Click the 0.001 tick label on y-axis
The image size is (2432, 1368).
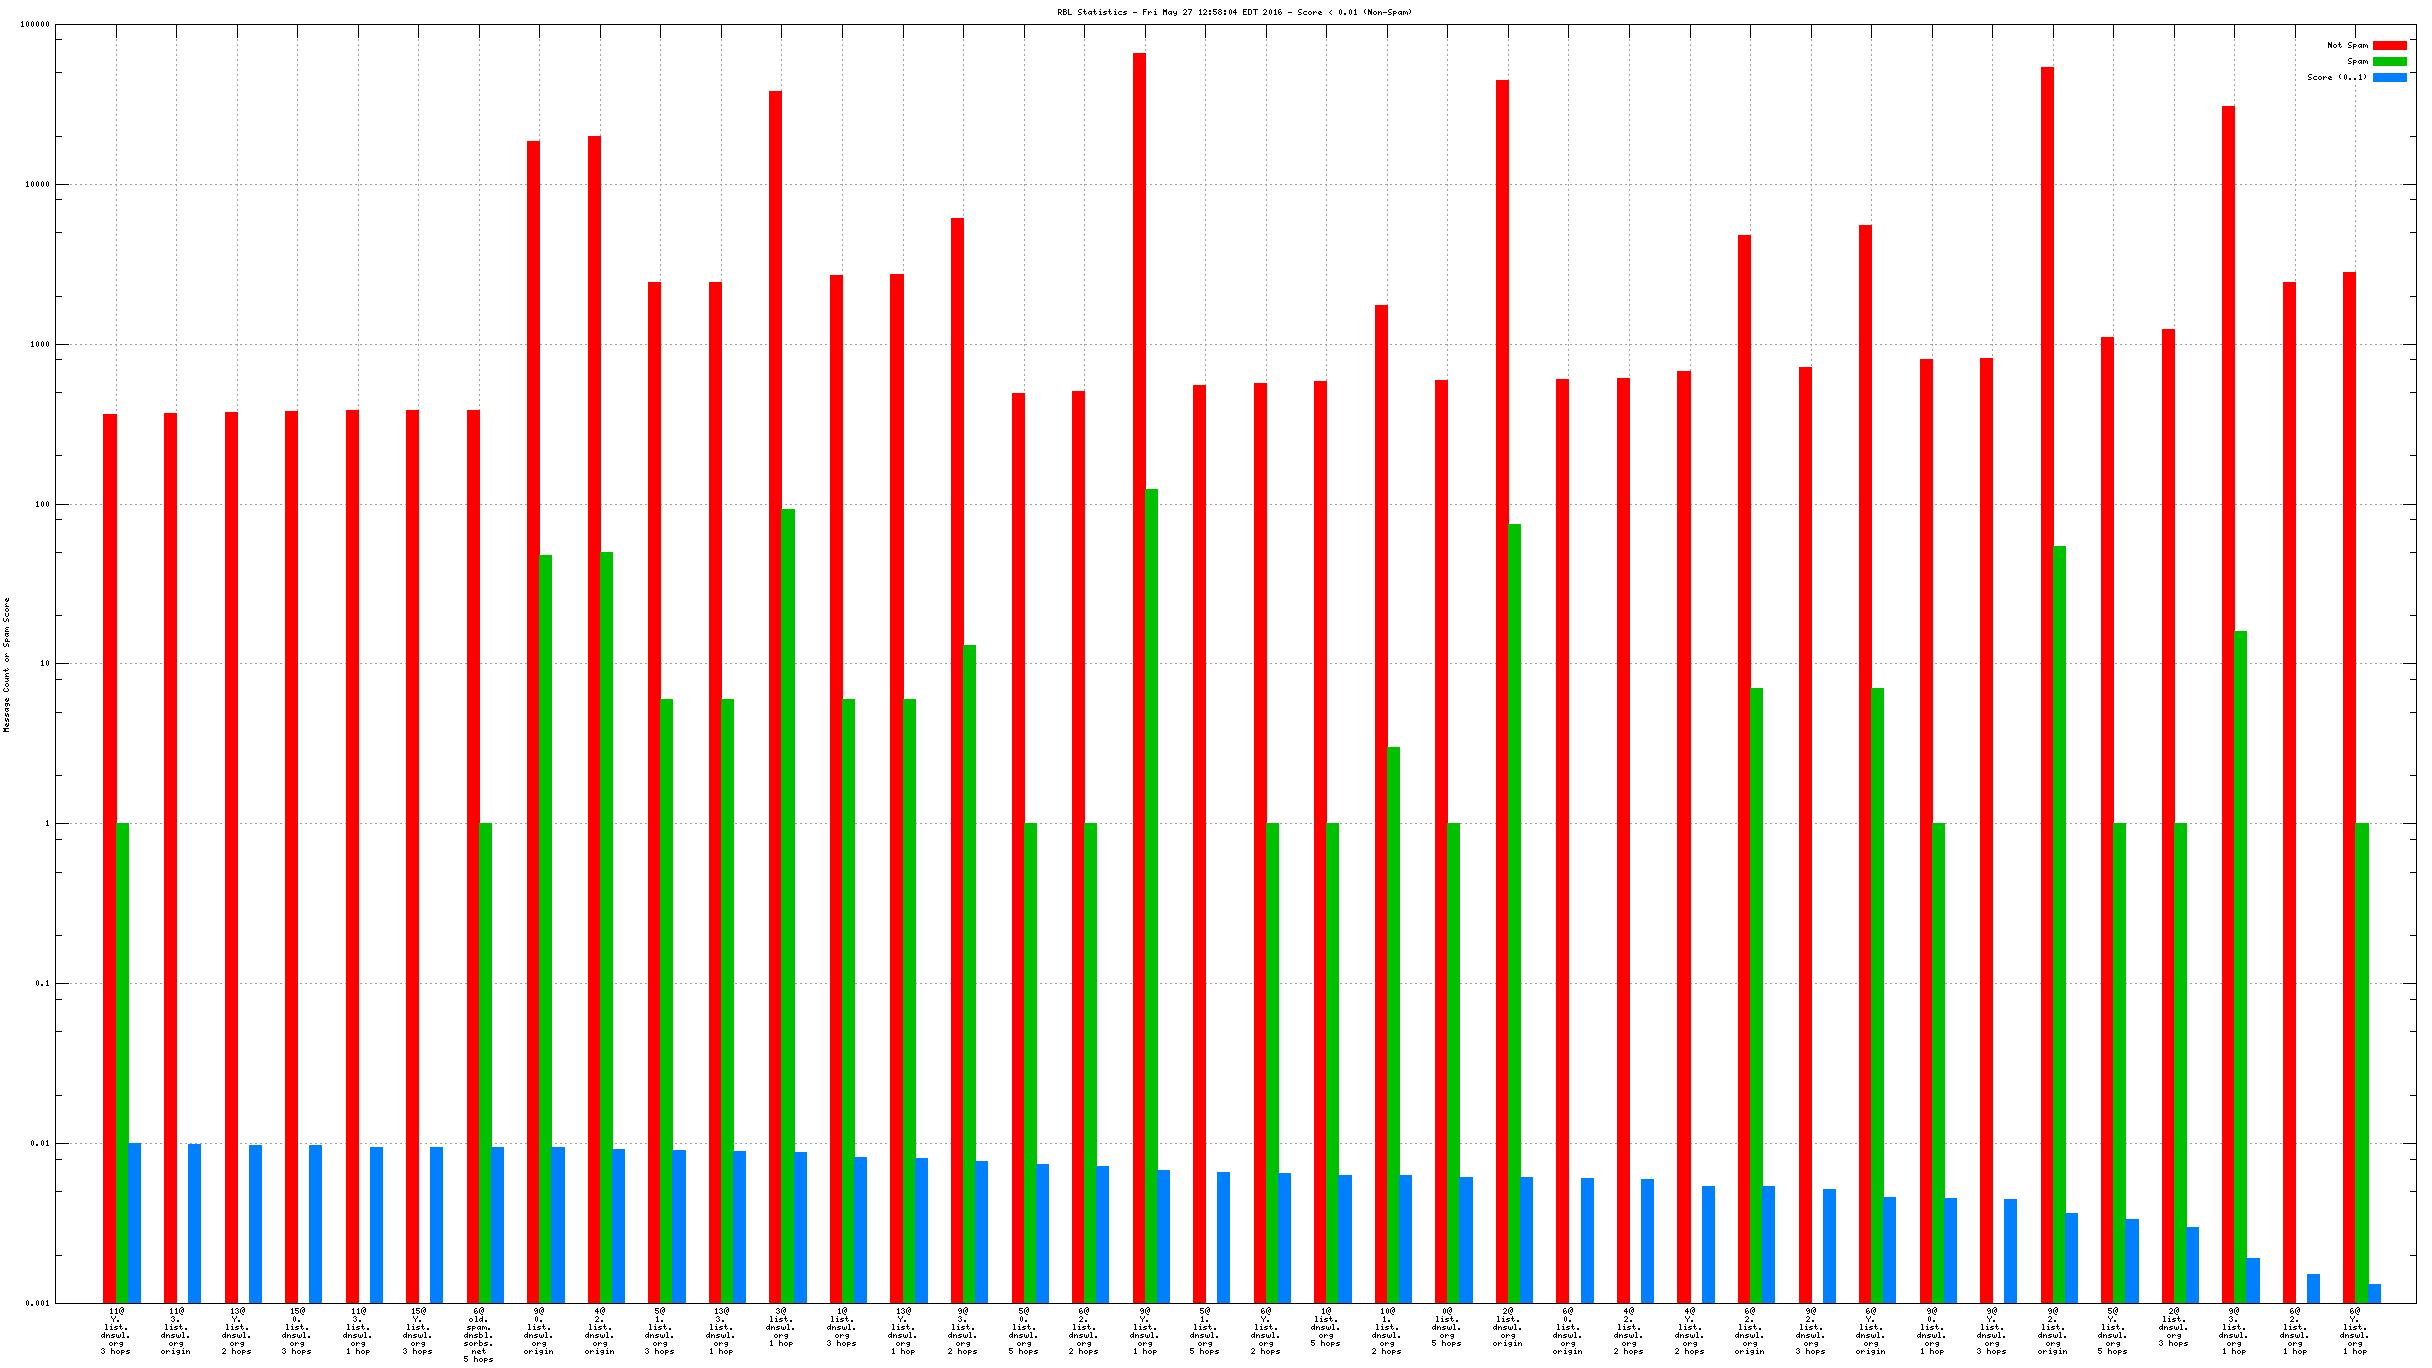coord(37,1303)
